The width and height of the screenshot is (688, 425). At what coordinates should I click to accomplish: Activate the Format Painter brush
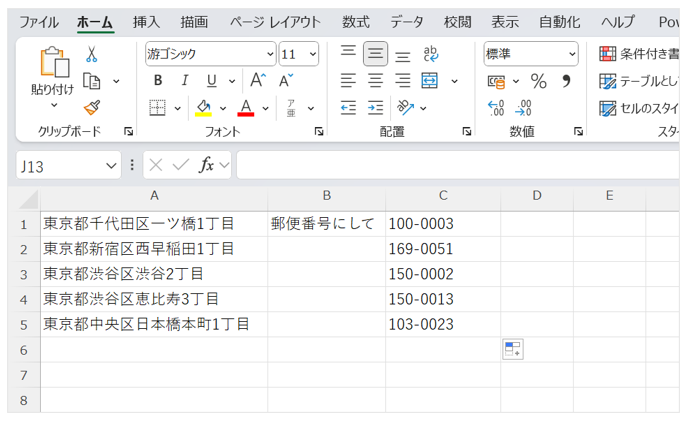click(92, 107)
